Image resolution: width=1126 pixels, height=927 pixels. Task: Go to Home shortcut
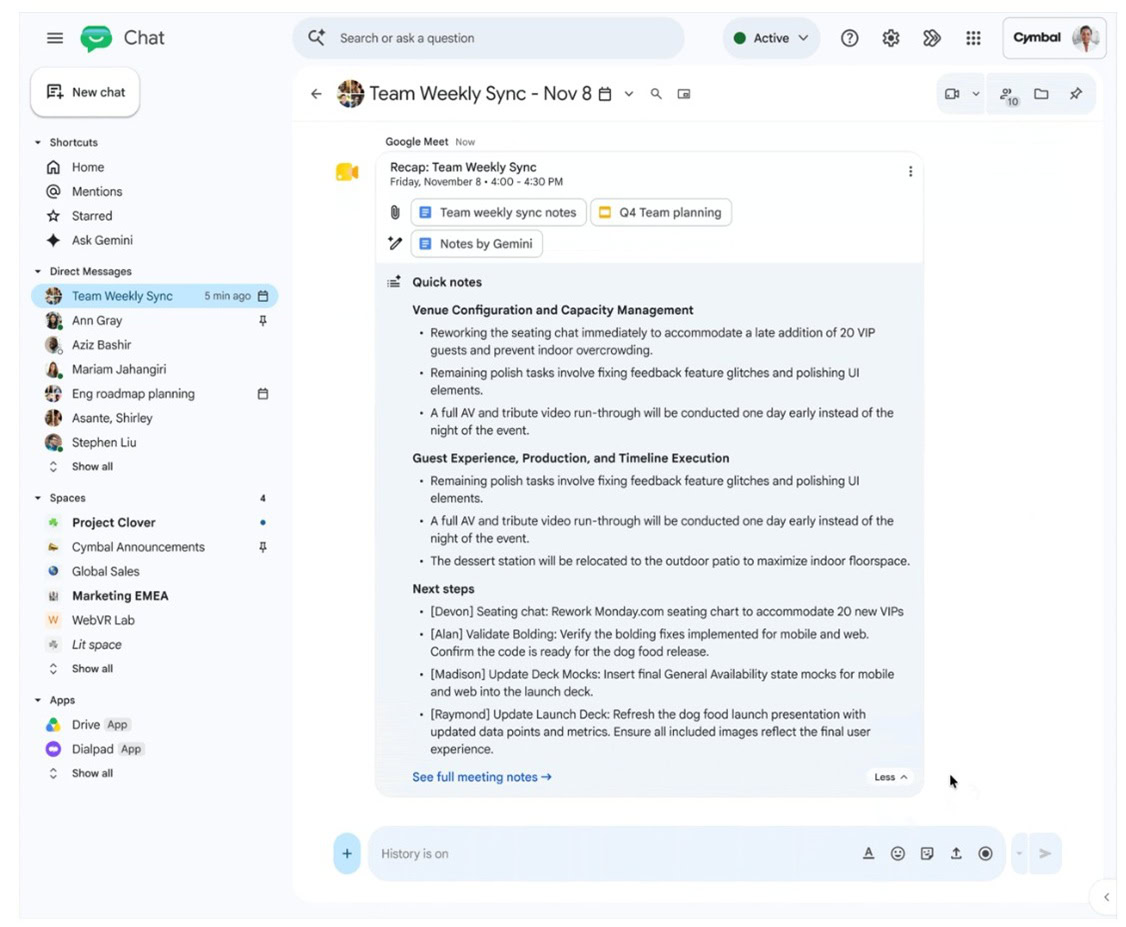(x=88, y=167)
